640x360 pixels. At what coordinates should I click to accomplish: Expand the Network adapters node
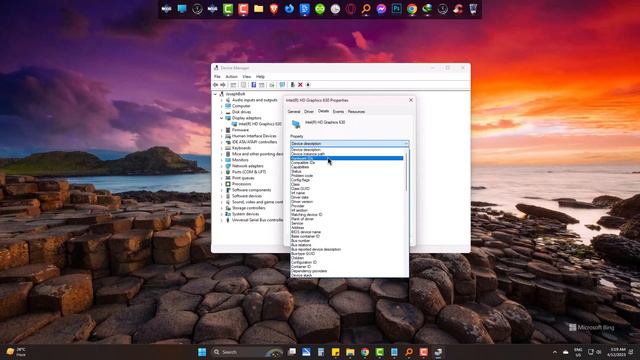[x=222, y=166]
